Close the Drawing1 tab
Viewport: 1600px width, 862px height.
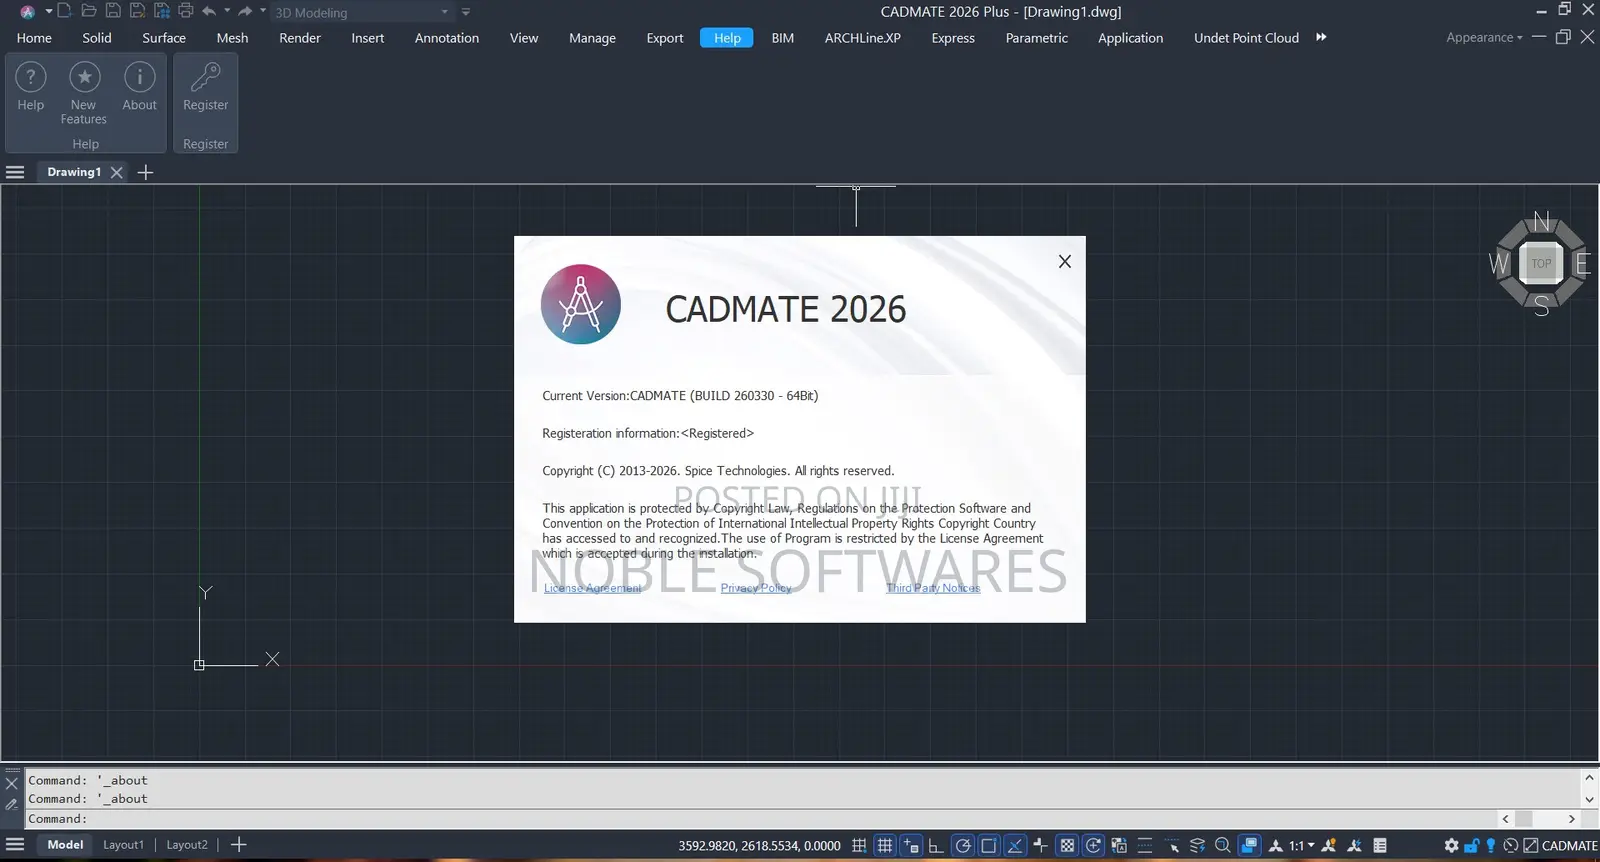pyautogui.click(x=117, y=172)
